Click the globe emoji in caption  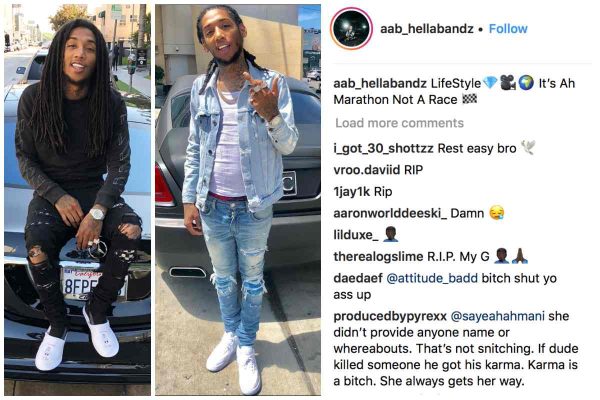[x=526, y=83]
